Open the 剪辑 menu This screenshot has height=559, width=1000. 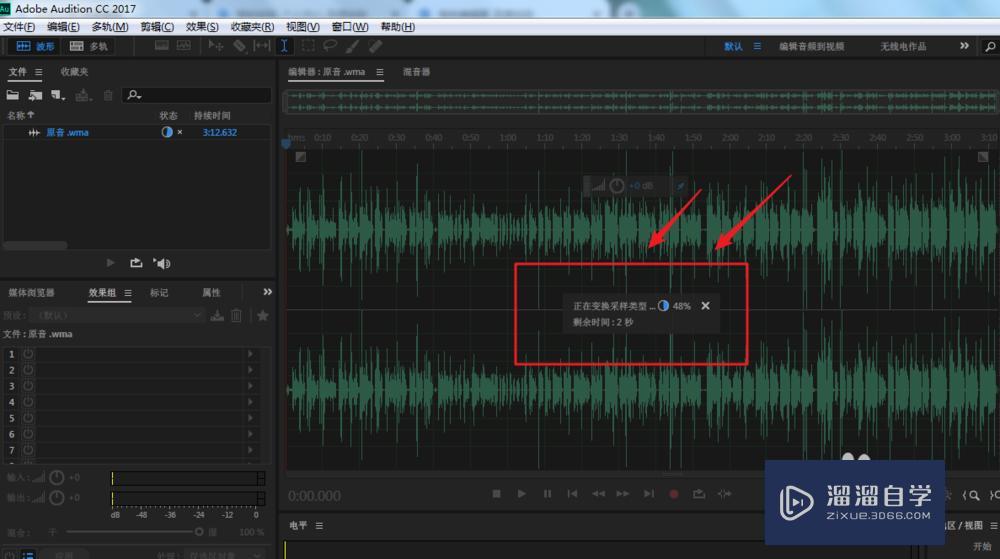coord(157,27)
